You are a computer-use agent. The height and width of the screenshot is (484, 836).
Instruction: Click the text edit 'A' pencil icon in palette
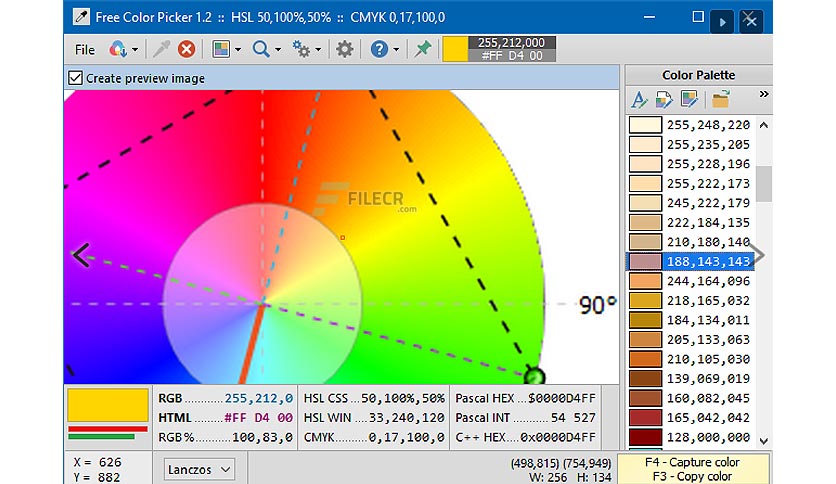pyautogui.click(x=639, y=99)
